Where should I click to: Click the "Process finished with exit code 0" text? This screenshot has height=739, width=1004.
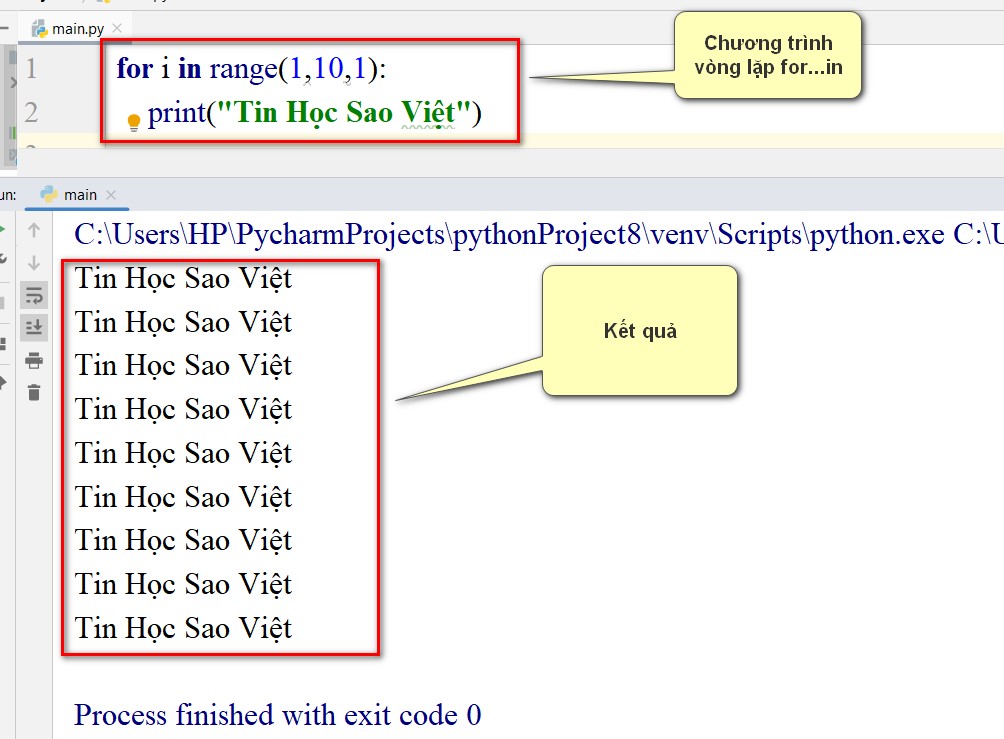tap(277, 715)
